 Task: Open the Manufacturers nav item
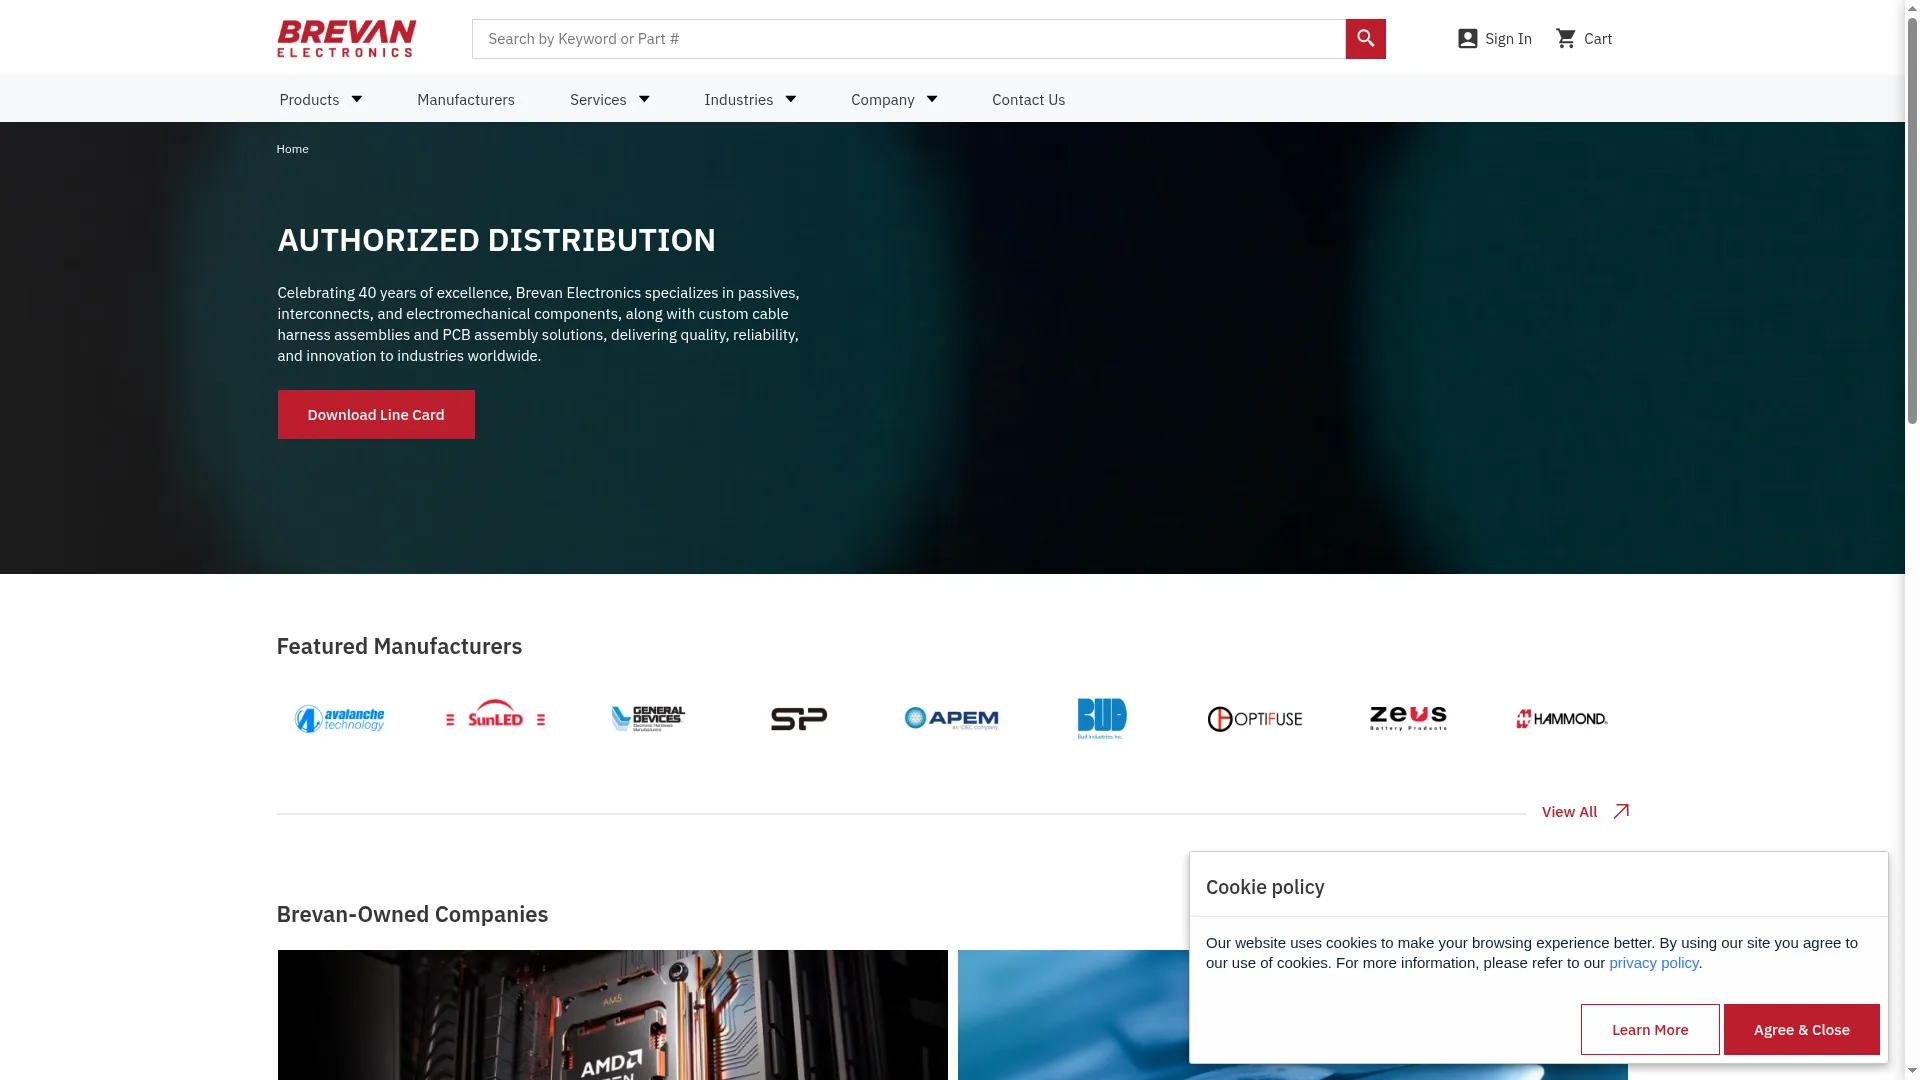[466, 99]
